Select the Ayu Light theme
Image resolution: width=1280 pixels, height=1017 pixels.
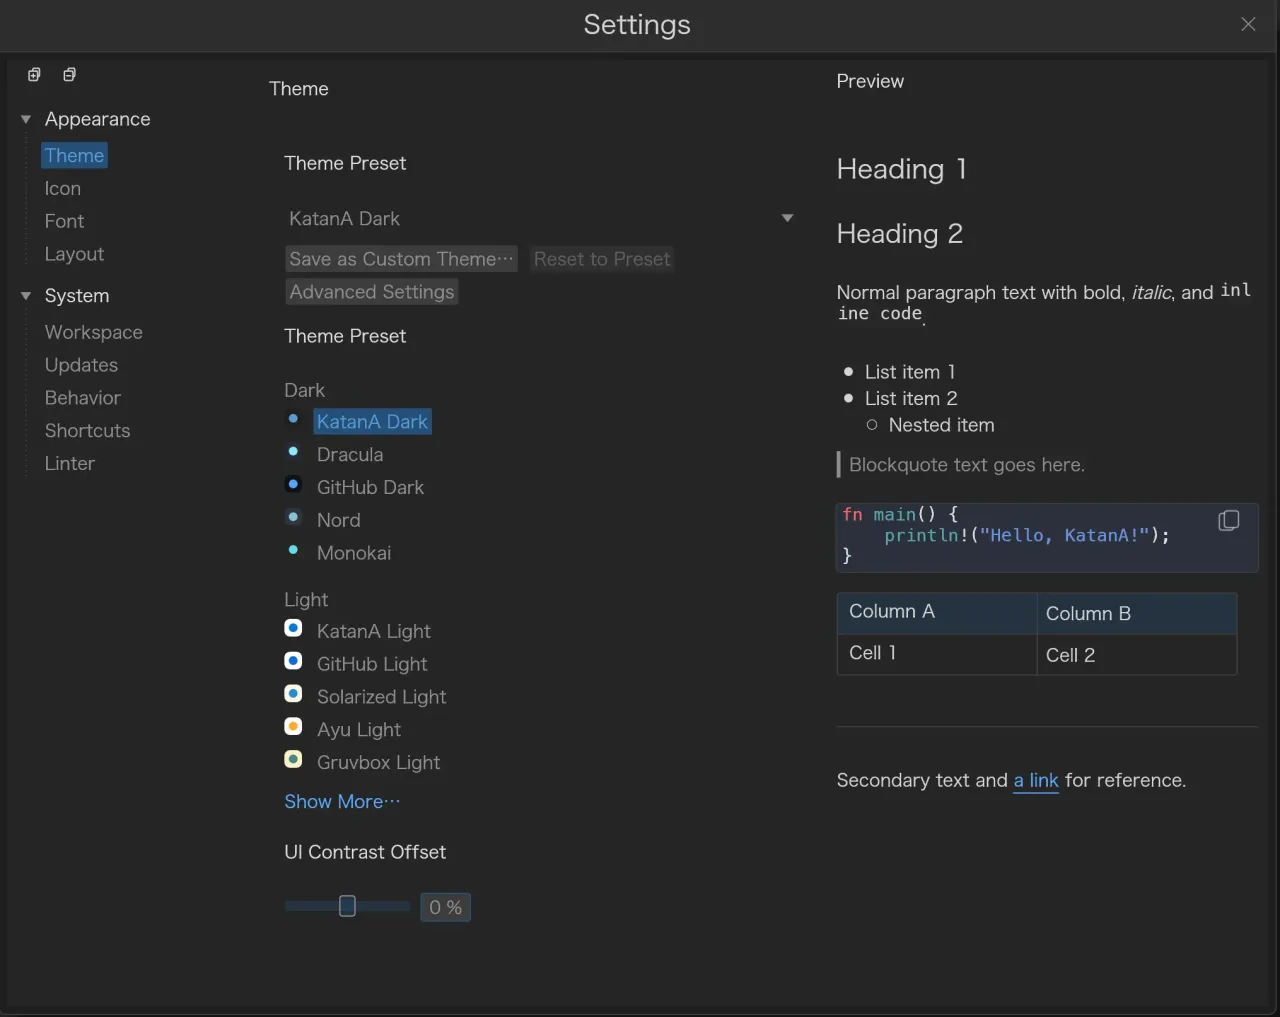[359, 730]
